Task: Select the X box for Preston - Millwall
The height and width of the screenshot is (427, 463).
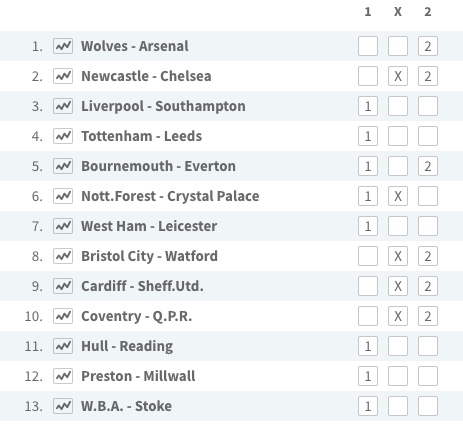Action: click(398, 376)
